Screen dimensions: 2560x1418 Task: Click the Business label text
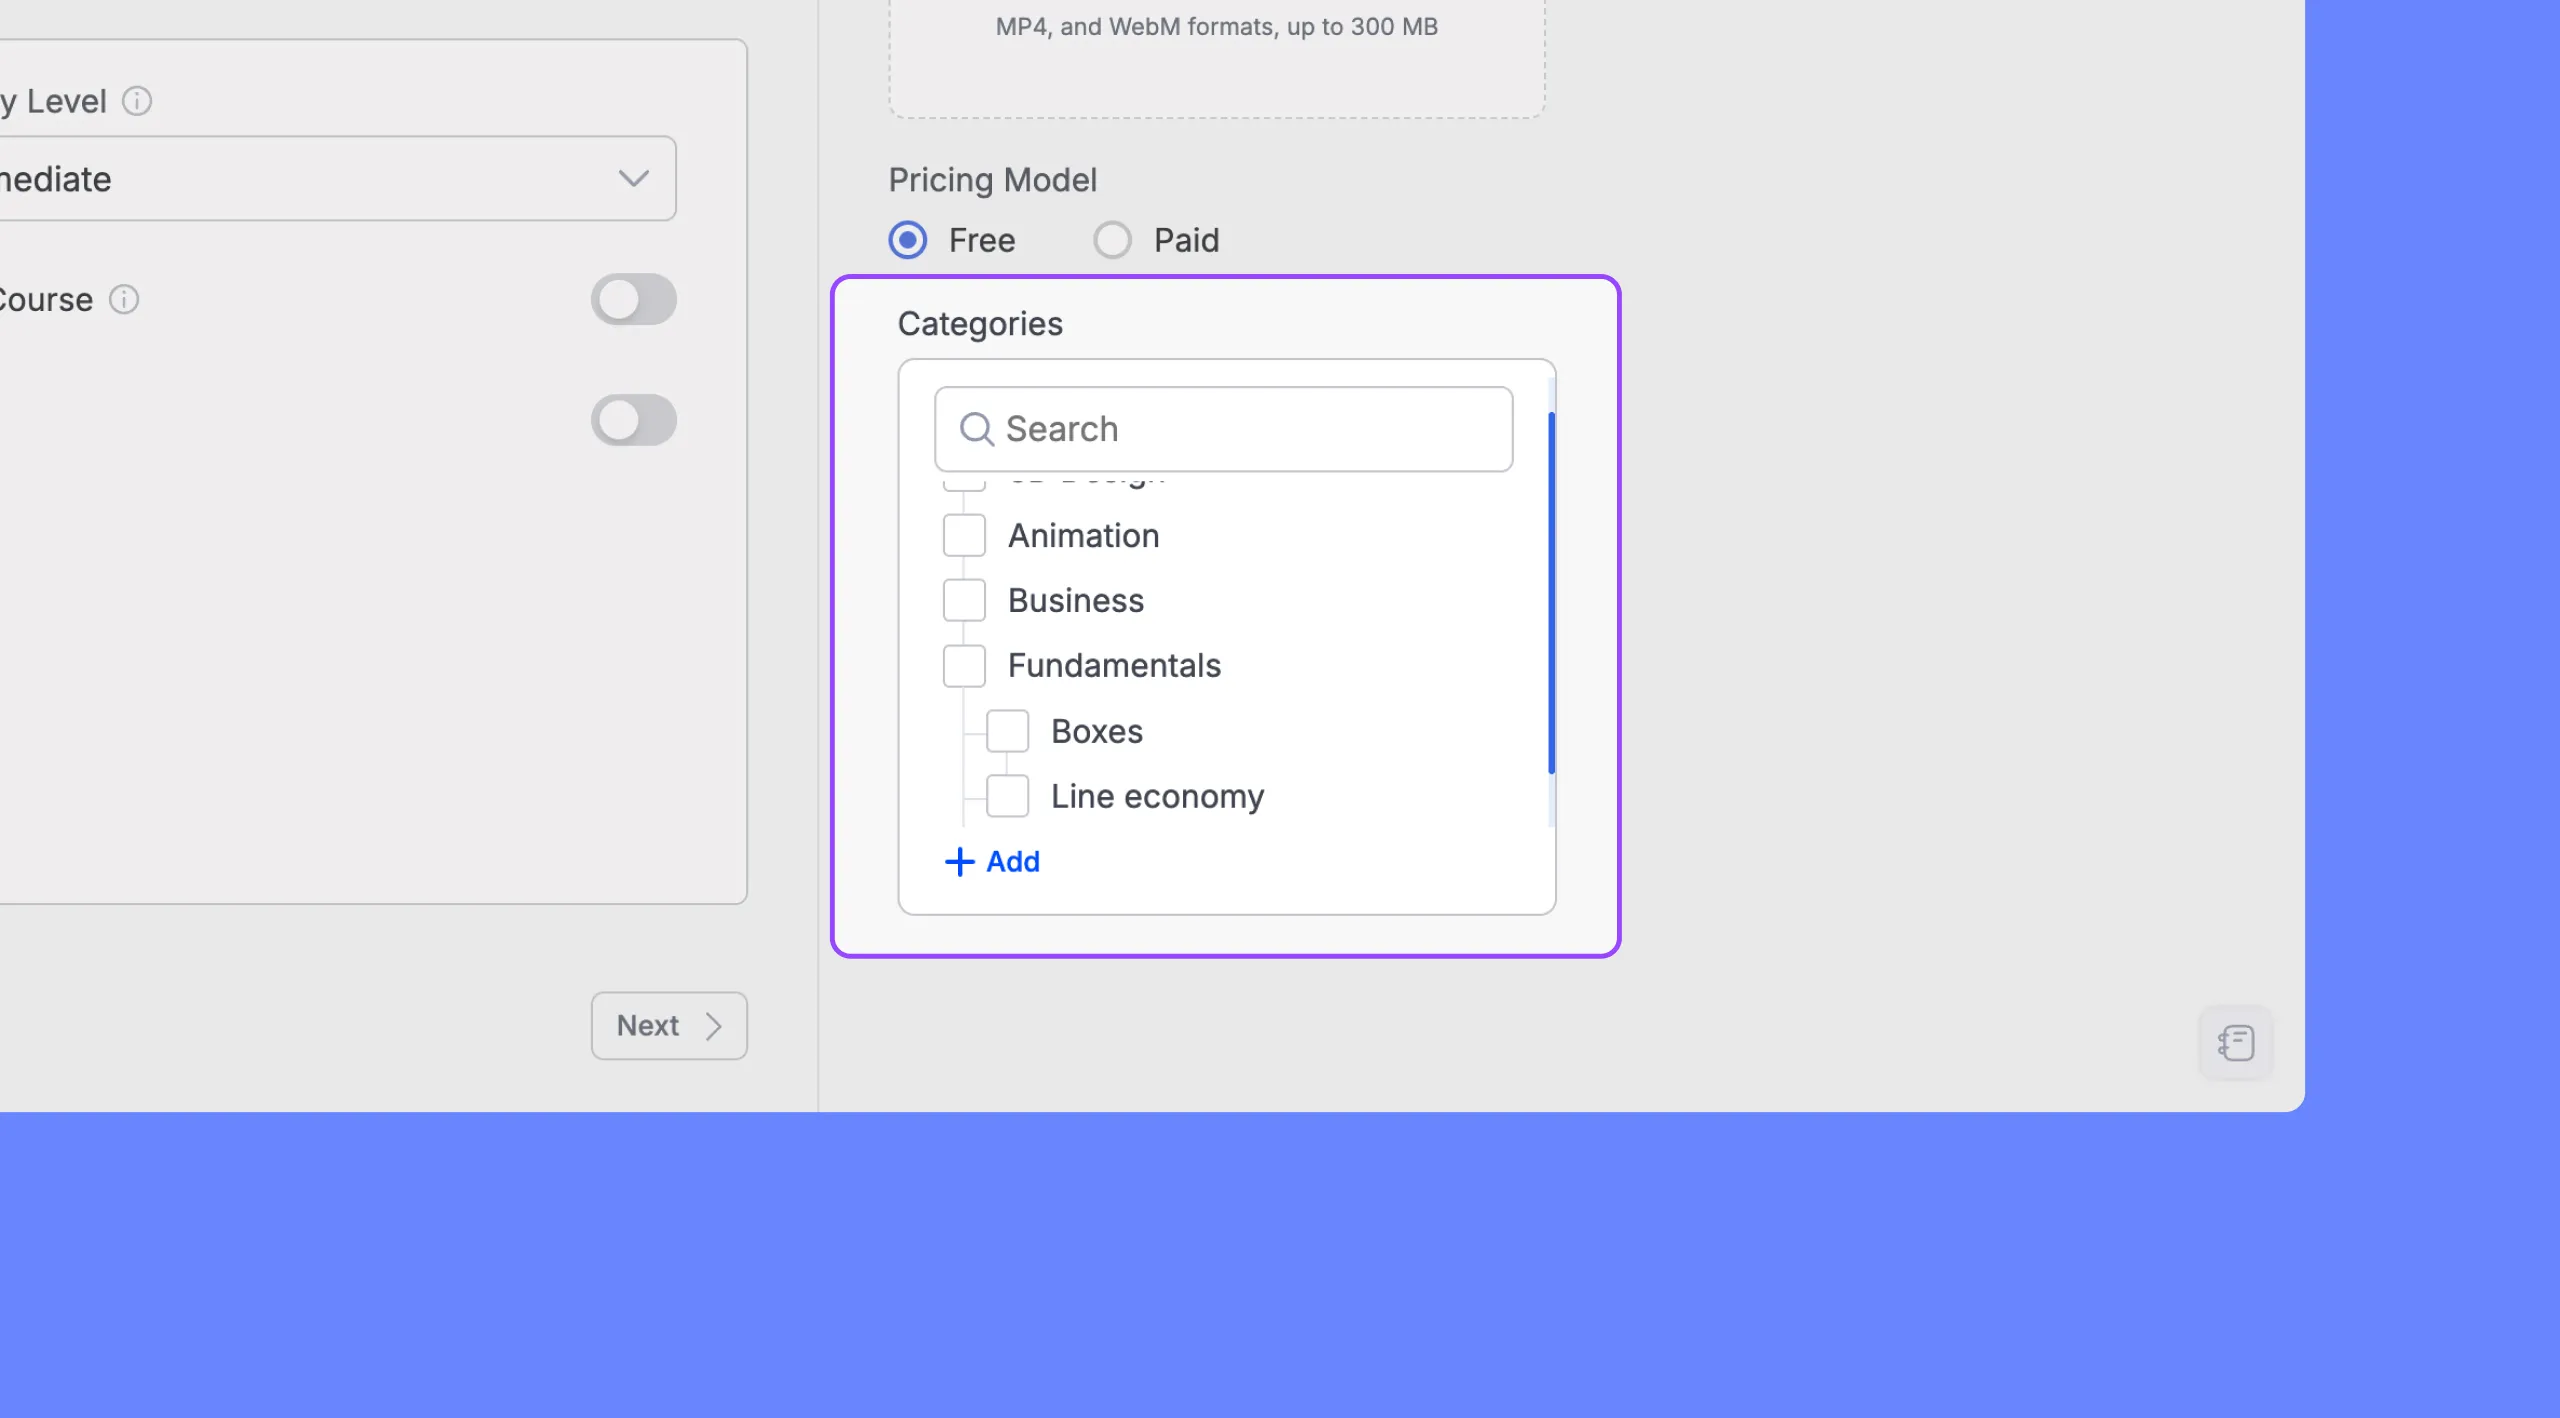coord(1076,601)
